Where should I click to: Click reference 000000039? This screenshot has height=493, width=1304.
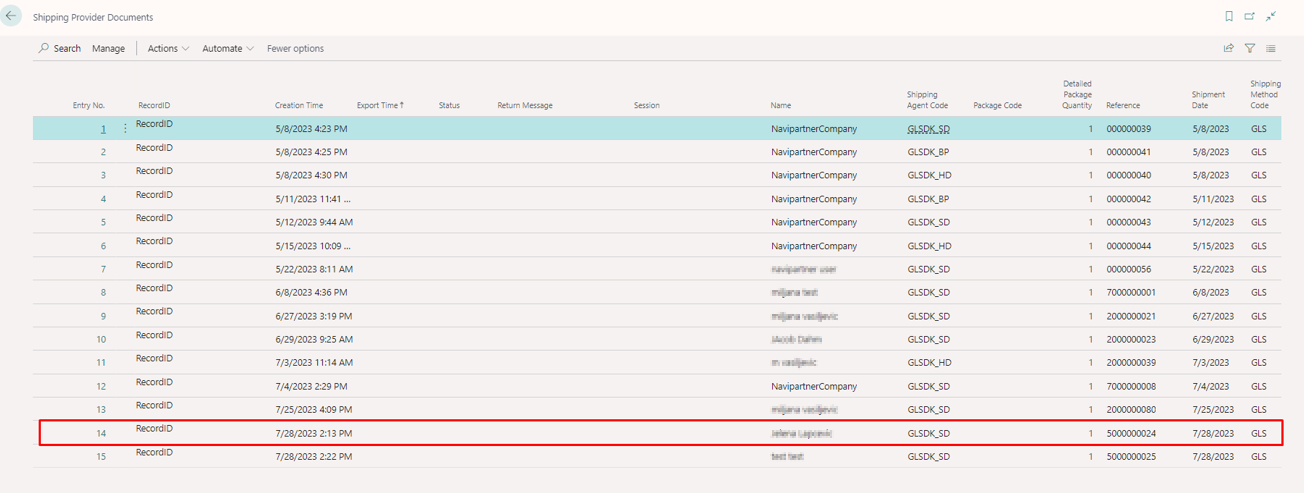[x=1128, y=129]
